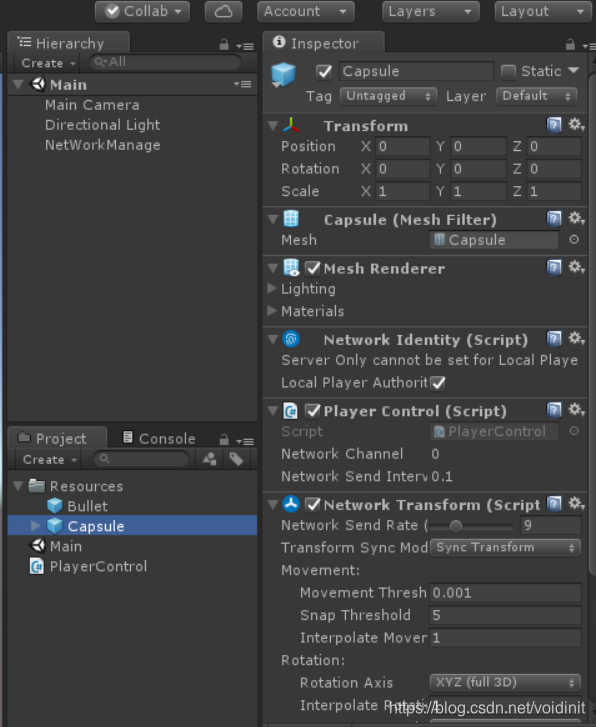This screenshot has width=596, height=727.
Task: Open the Main scene options menu
Action: point(243,84)
